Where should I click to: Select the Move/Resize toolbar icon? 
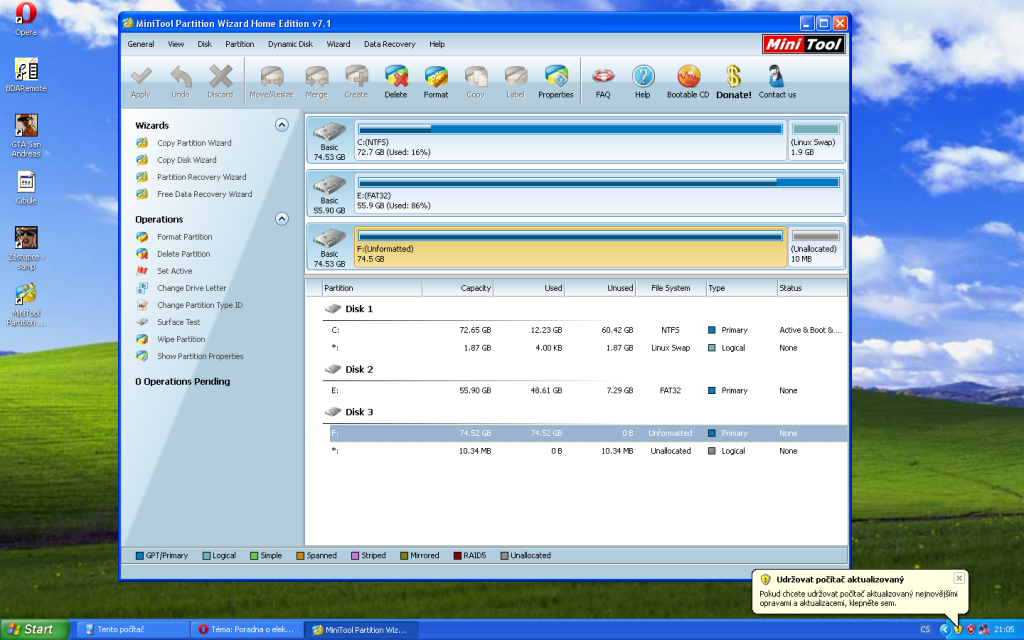271,77
